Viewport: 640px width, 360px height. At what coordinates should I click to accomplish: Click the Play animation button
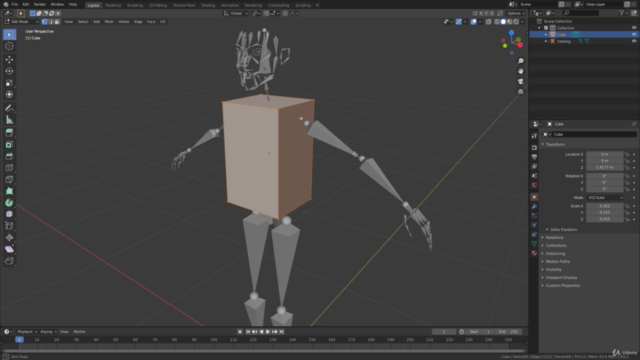(x=268, y=332)
